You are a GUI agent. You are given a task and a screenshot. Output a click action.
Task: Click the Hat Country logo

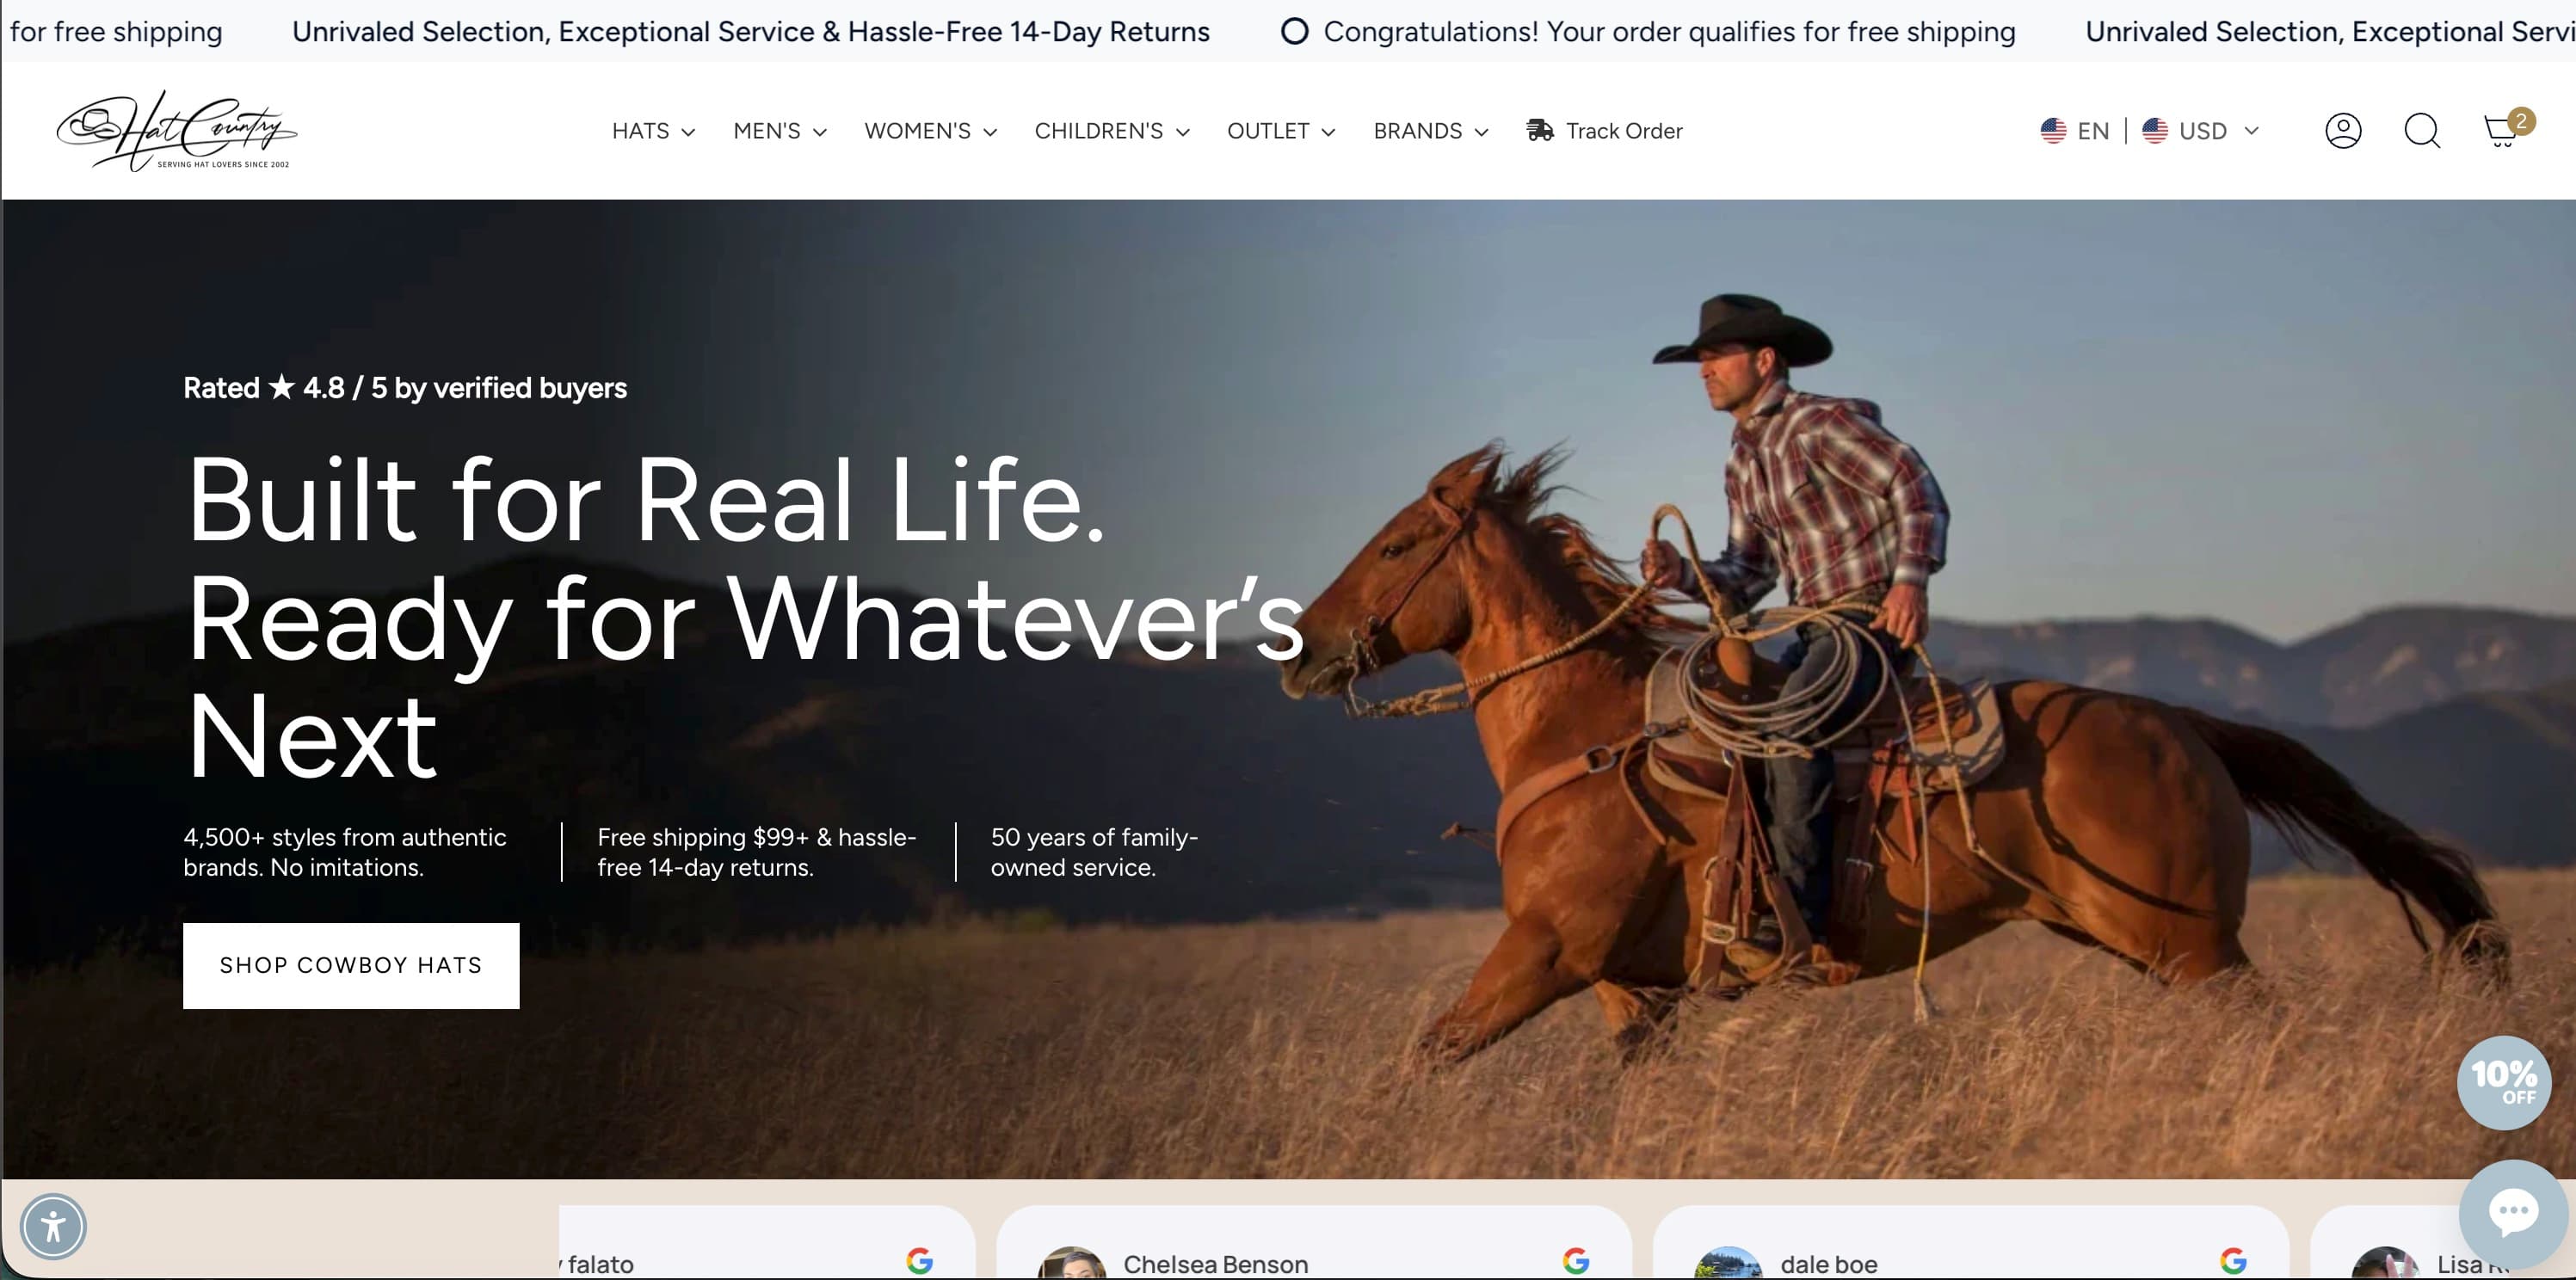click(x=176, y=131)
